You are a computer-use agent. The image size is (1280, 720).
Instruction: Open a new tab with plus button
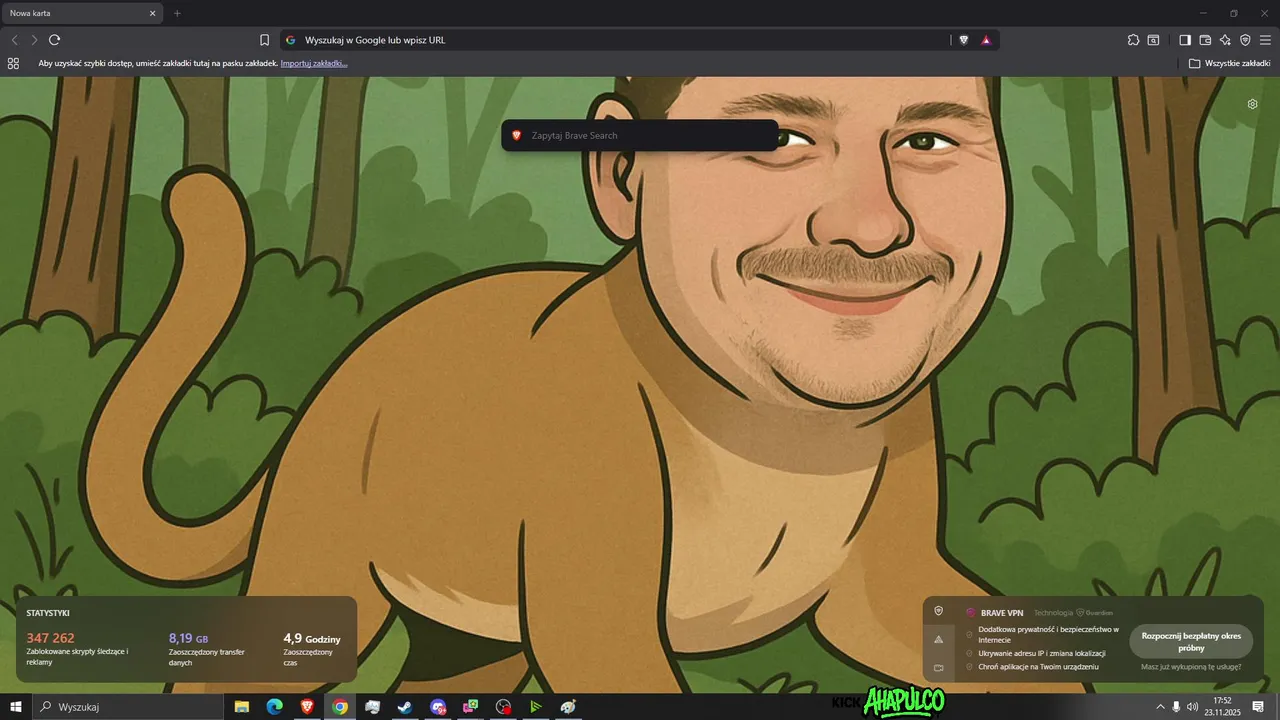tap(177, 13)
